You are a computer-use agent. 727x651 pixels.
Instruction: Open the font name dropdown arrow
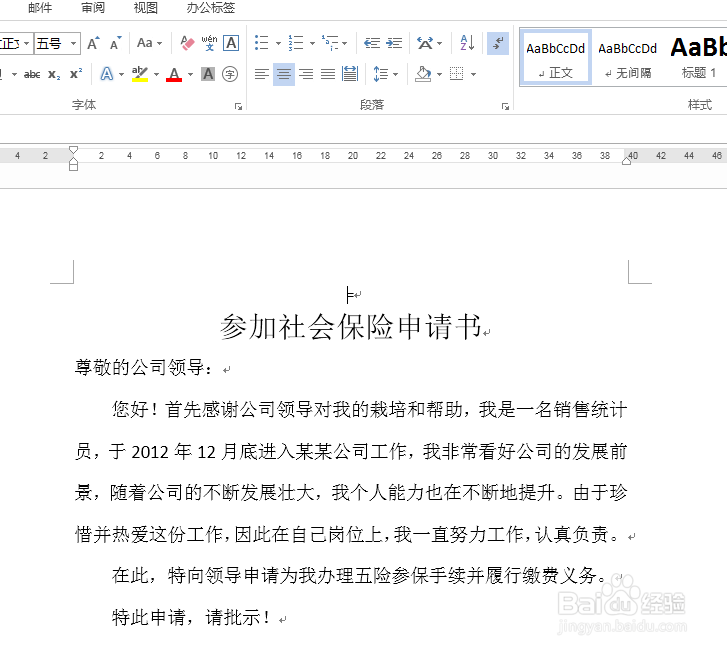pyautogui.click(x=26, y=44)
